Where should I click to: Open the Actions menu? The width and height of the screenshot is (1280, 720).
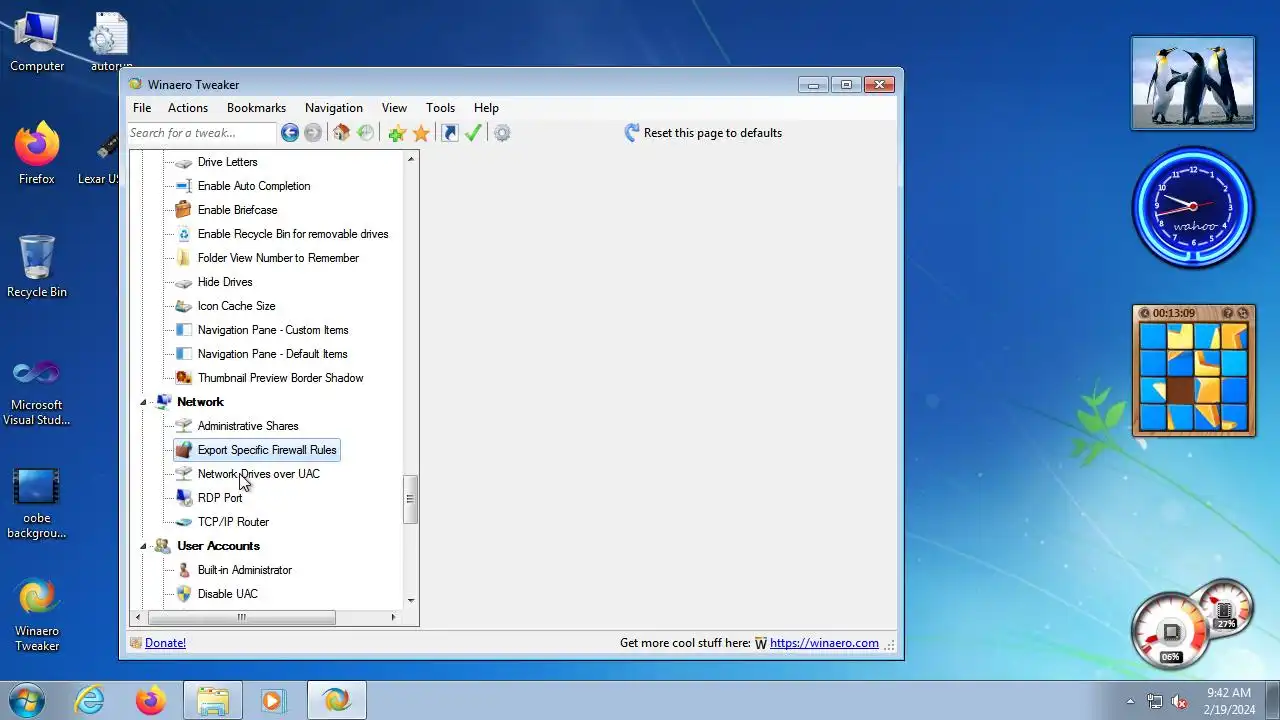pyautogui.click(x=188, y=108)
